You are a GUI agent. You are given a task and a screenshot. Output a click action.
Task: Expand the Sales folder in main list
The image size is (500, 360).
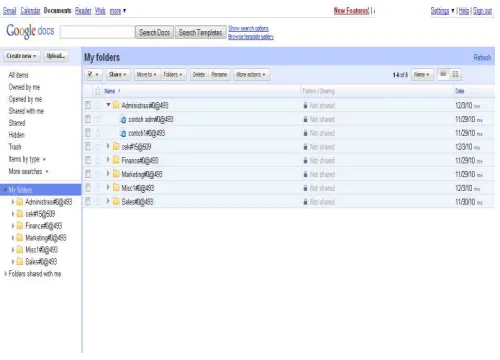(108, 201)
